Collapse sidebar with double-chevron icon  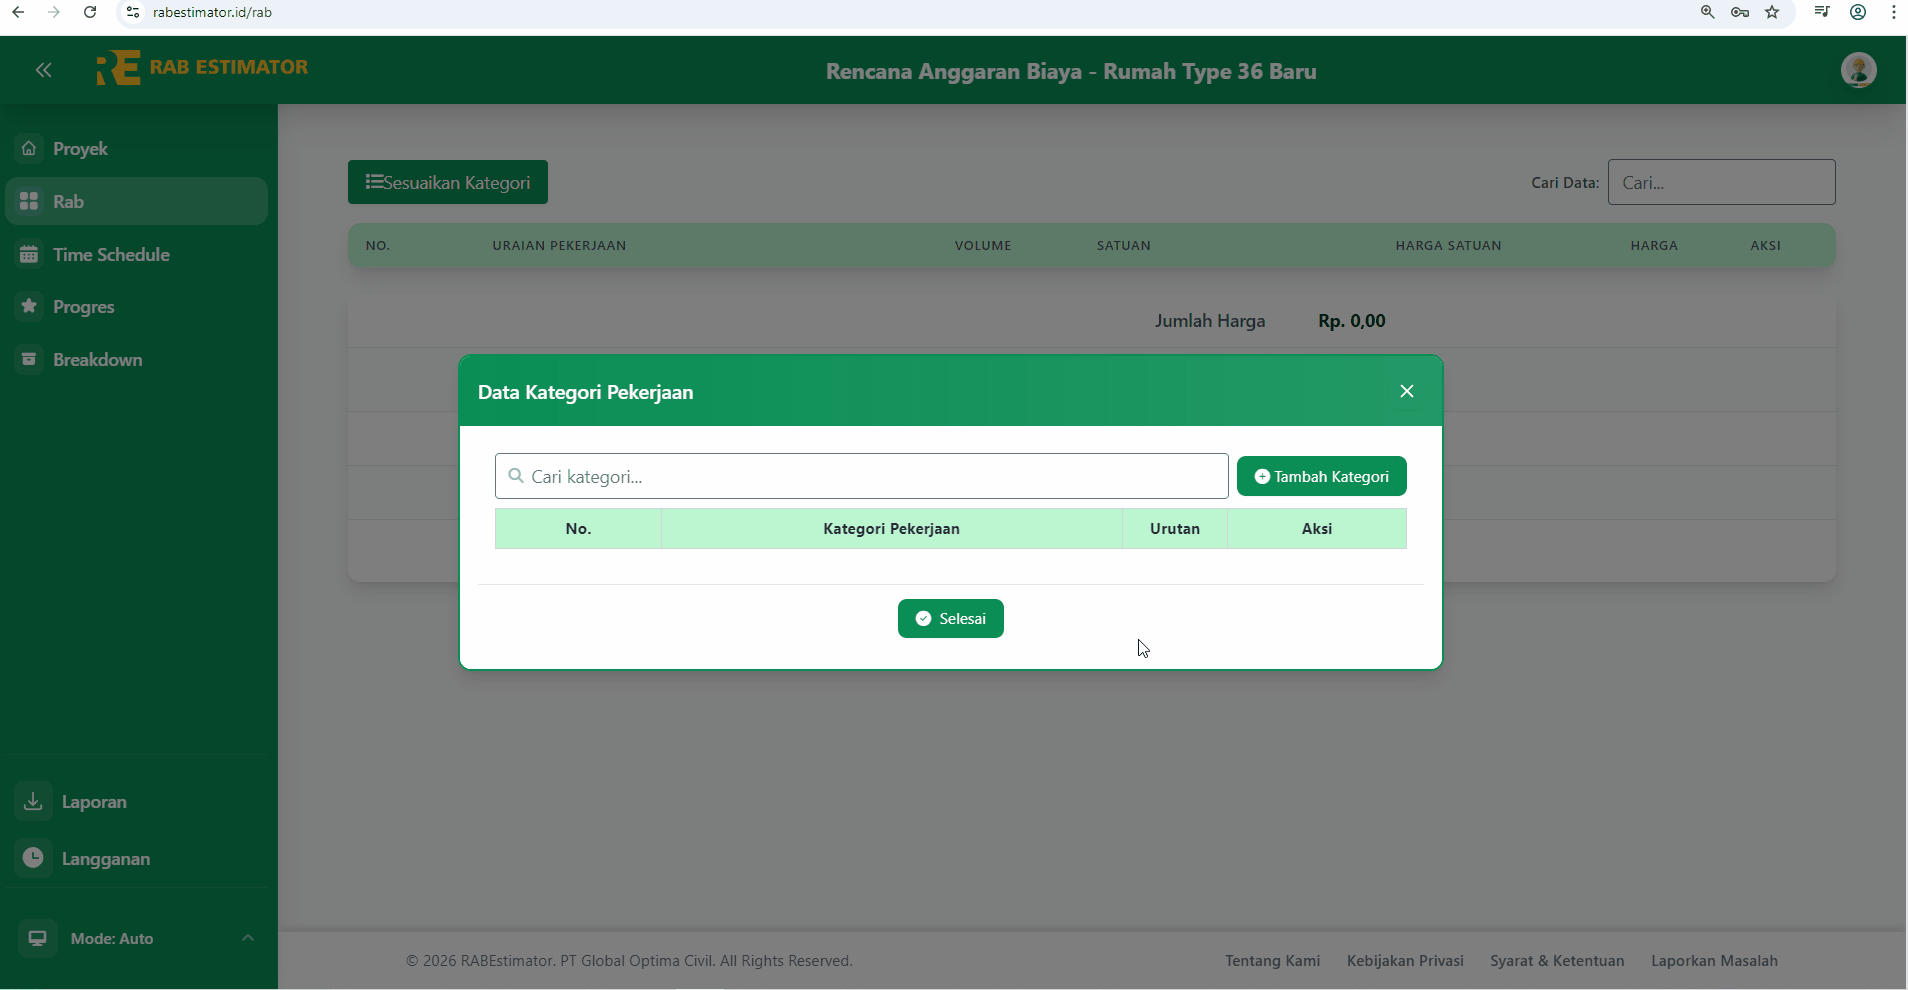point(43,70)
